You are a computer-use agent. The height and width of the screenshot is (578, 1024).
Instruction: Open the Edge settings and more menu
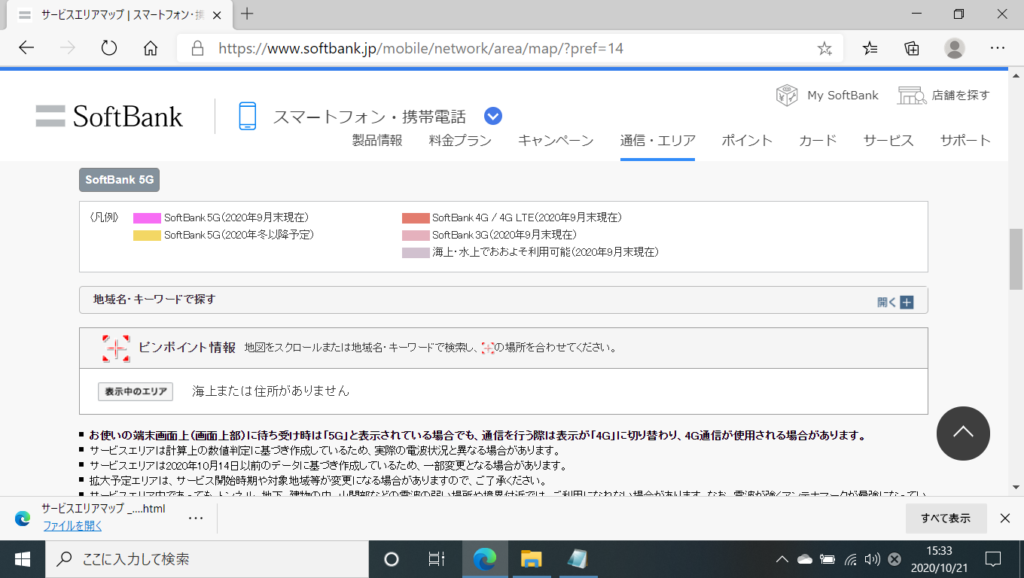[x=997, y=48]
